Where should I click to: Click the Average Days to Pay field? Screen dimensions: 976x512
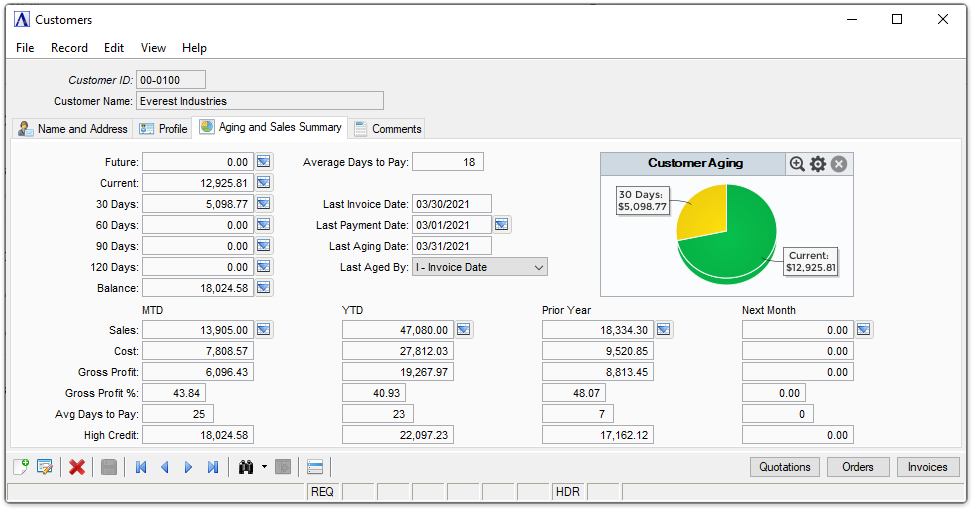pos(447,162)
